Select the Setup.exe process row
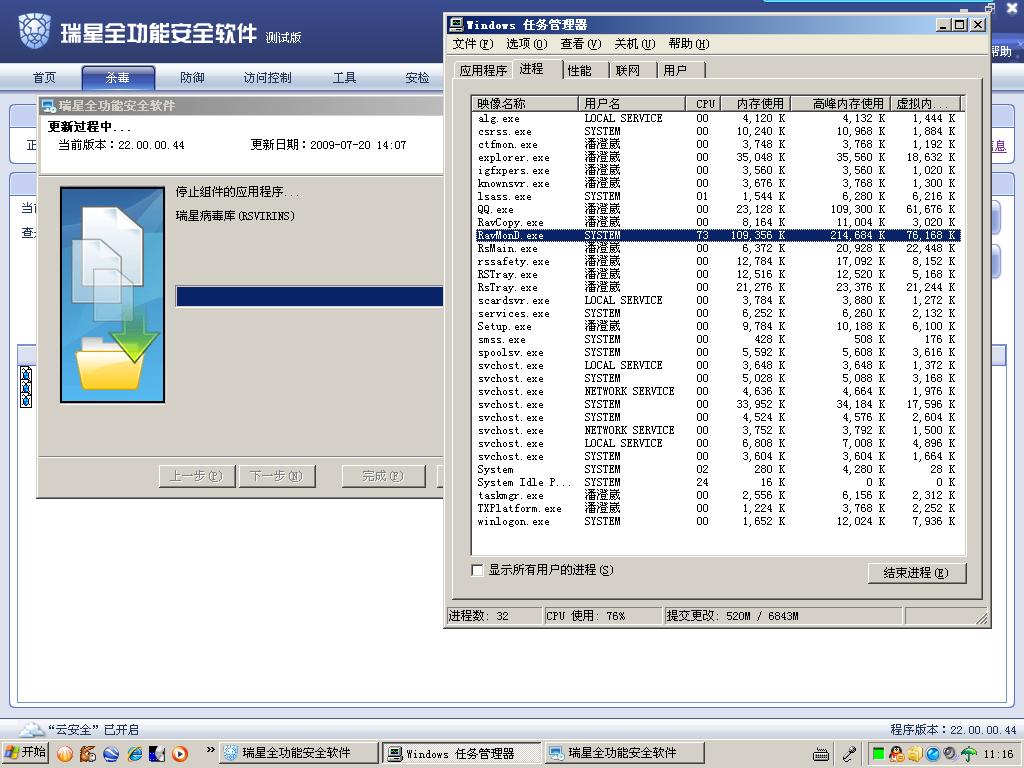This screenshot has width=1024, height=768. [x=718, y=327]
